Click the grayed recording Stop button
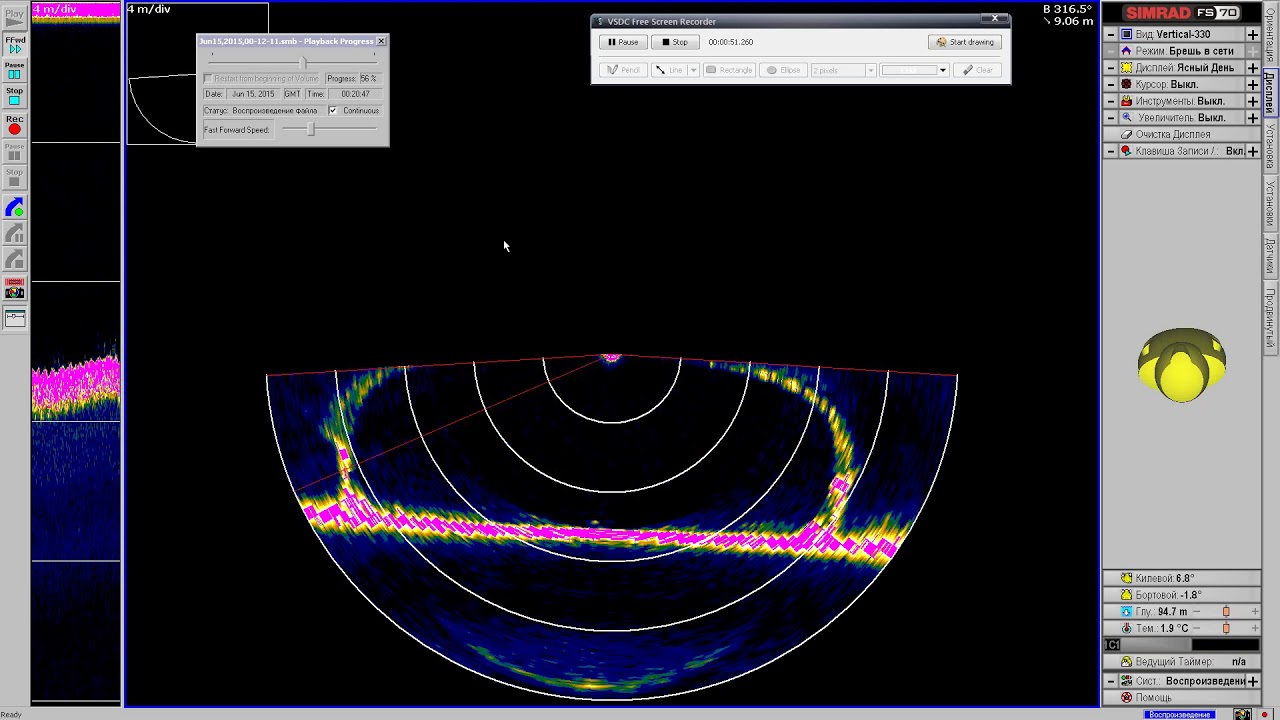The width and height of the screenshot is (1280, 720). point(15,178)
